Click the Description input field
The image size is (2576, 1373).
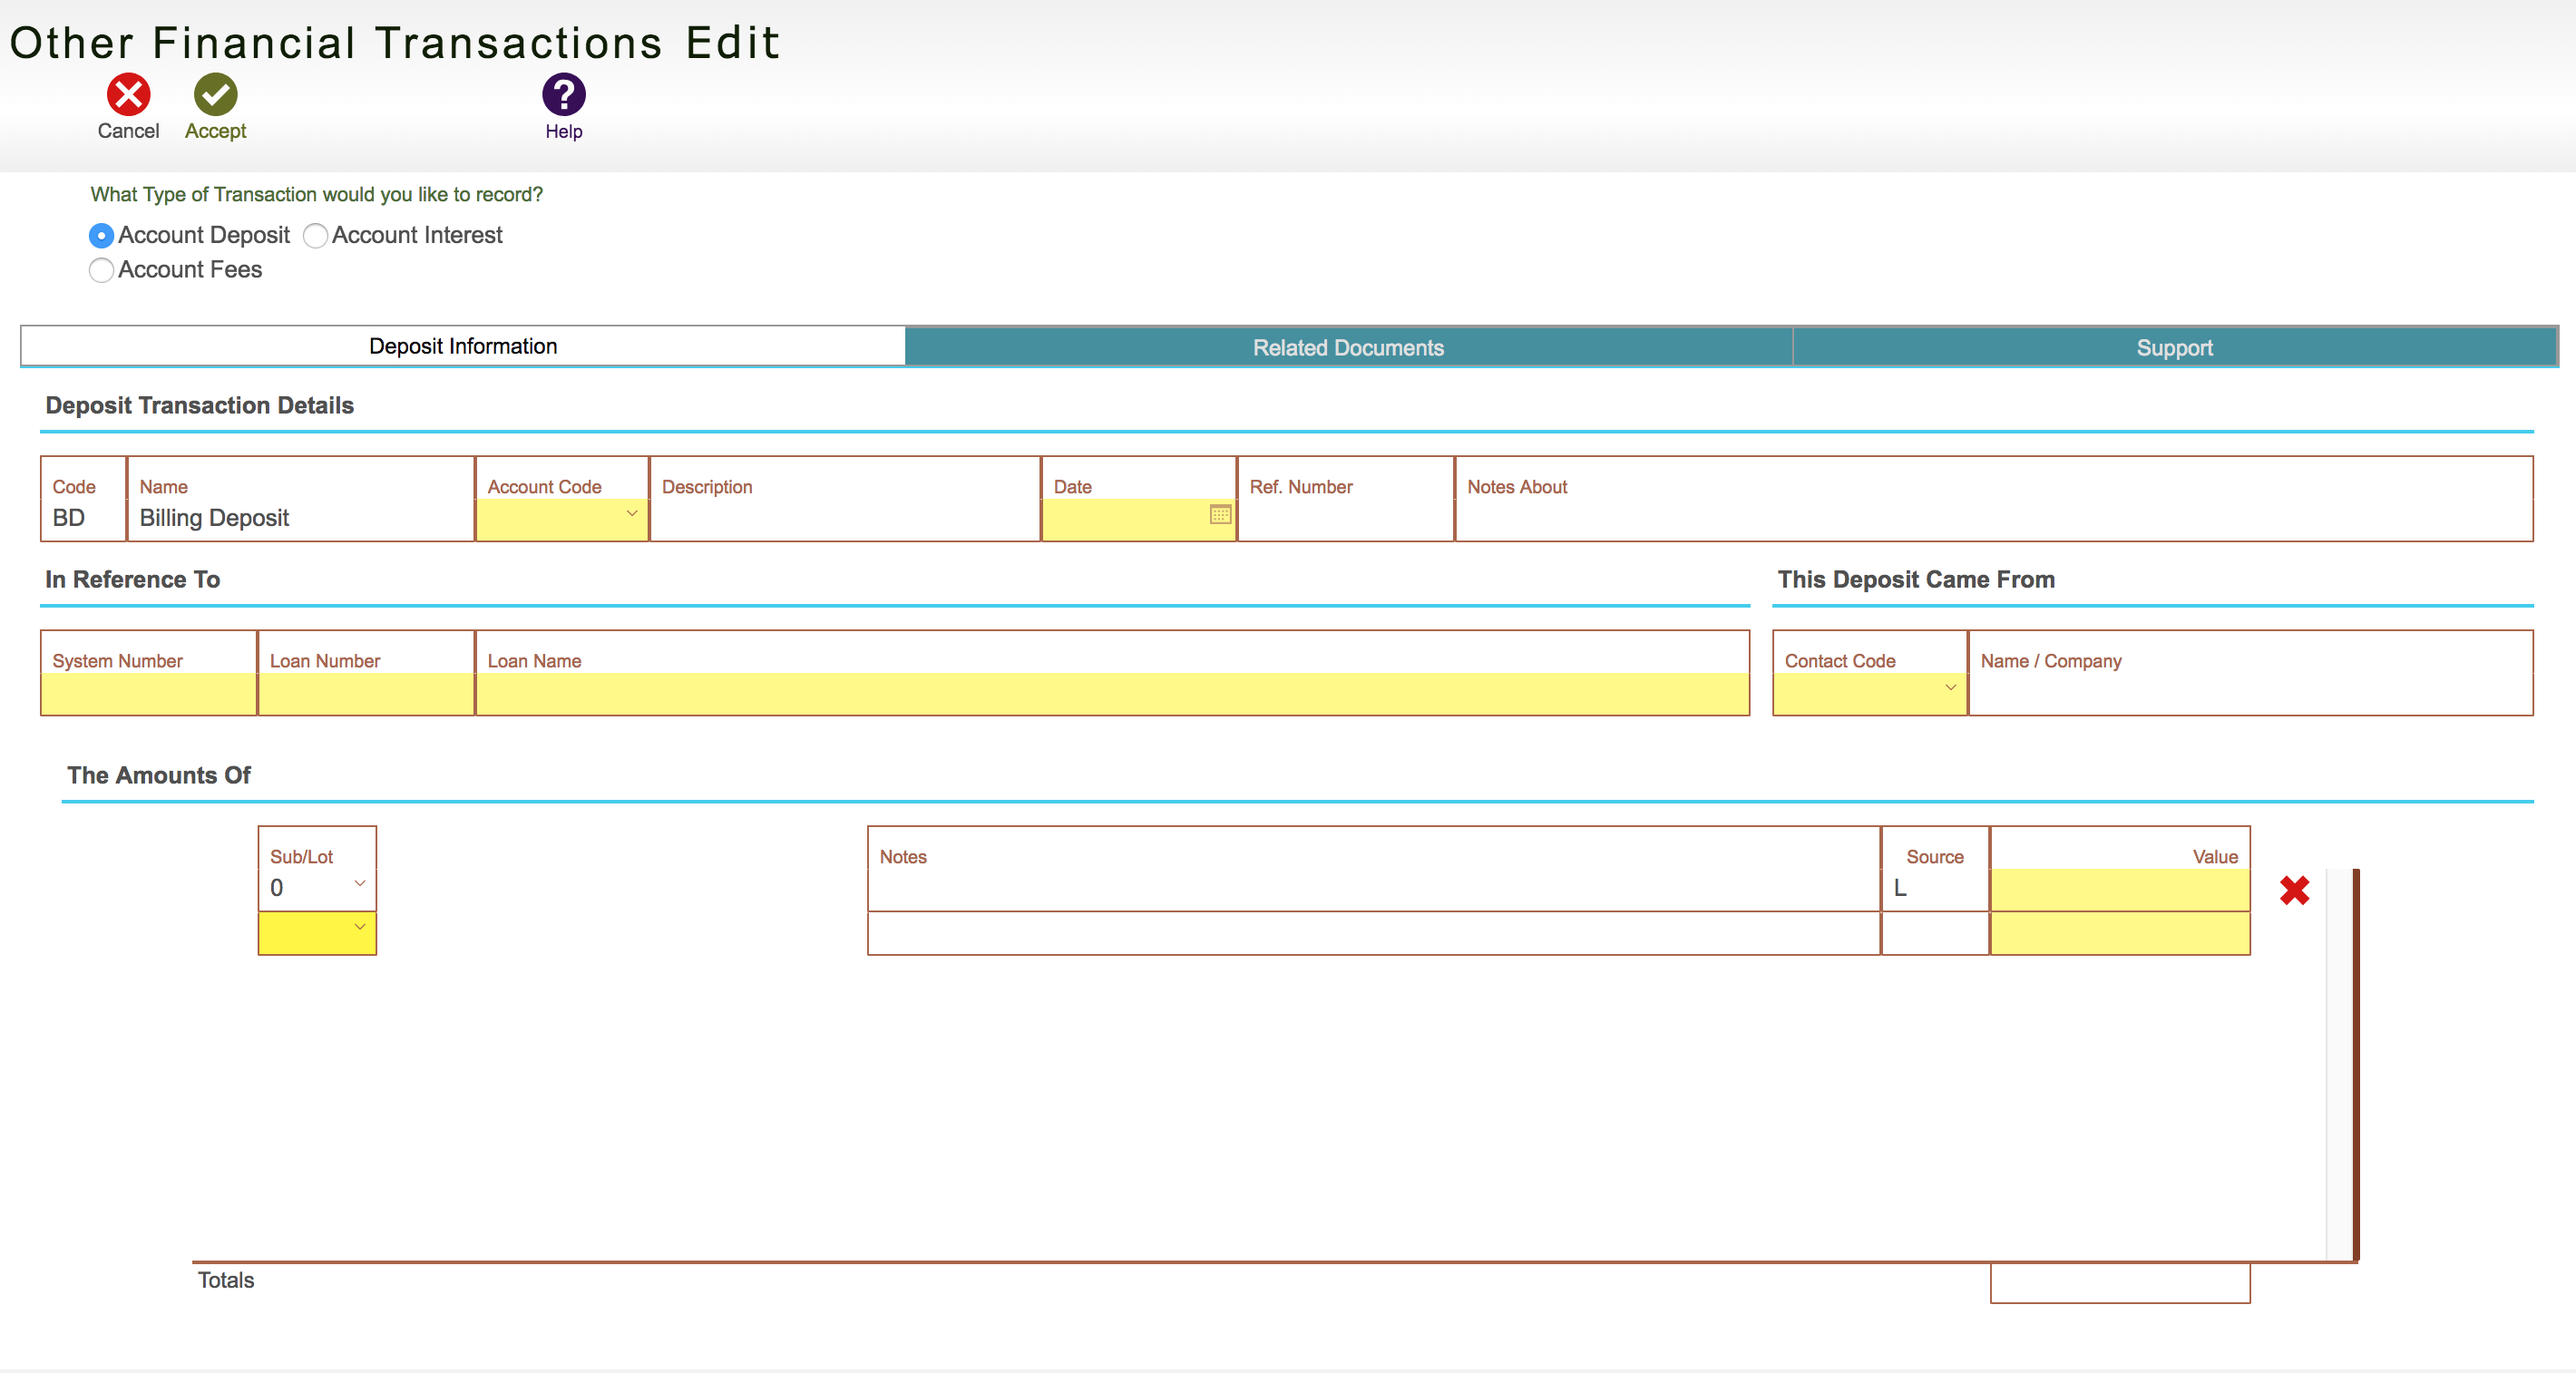[844, 519]
